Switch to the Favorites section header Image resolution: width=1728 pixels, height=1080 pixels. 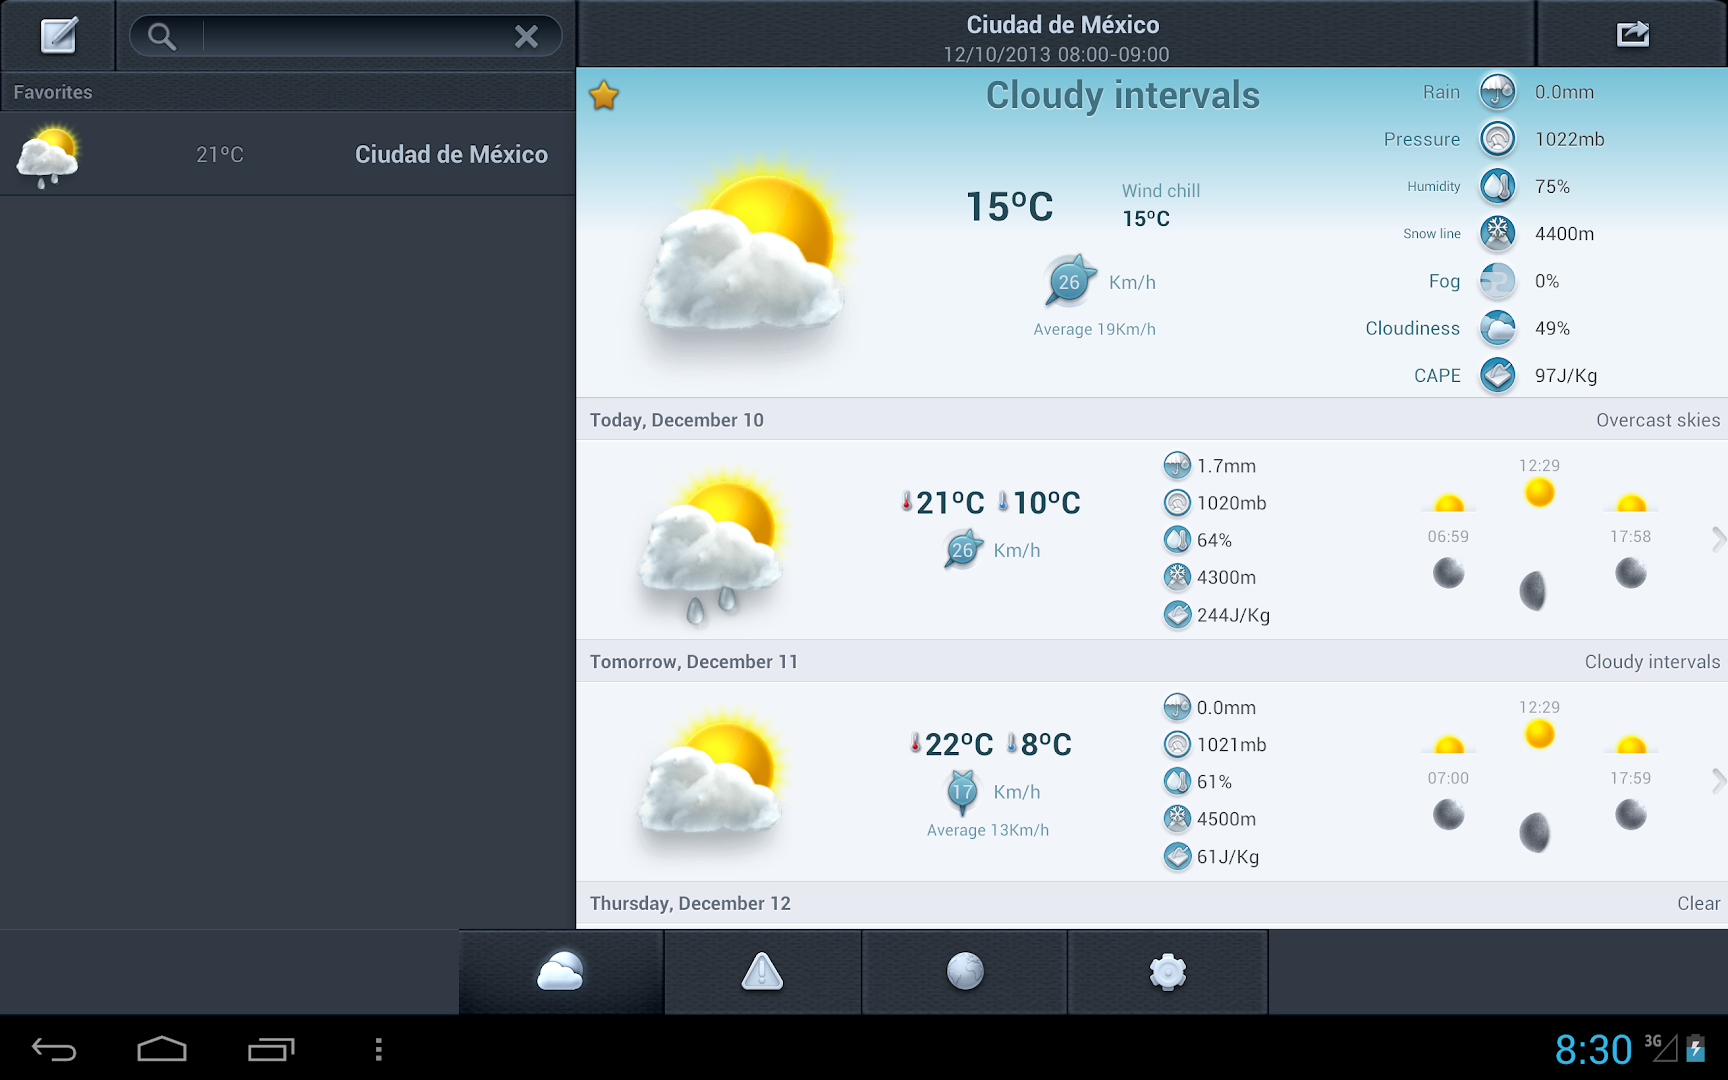[x=52, y=91]
